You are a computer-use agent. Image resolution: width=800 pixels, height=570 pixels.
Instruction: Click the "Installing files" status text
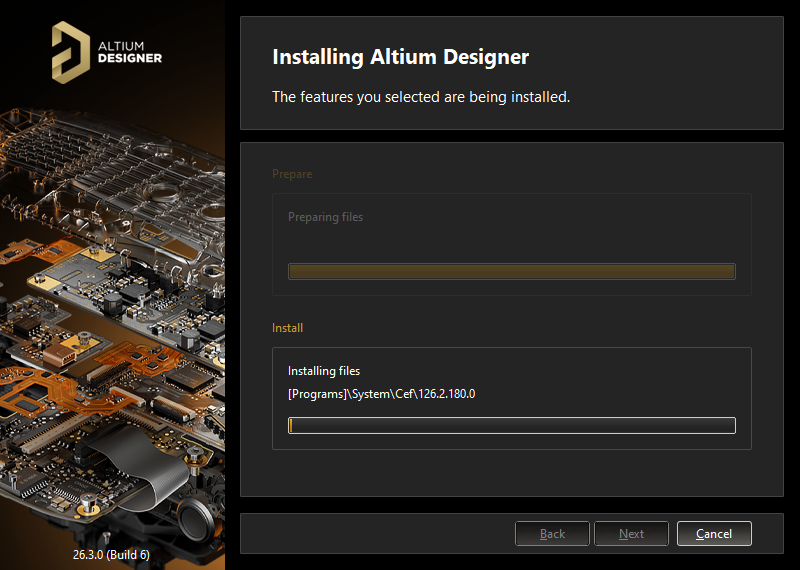tap(324, 371)
